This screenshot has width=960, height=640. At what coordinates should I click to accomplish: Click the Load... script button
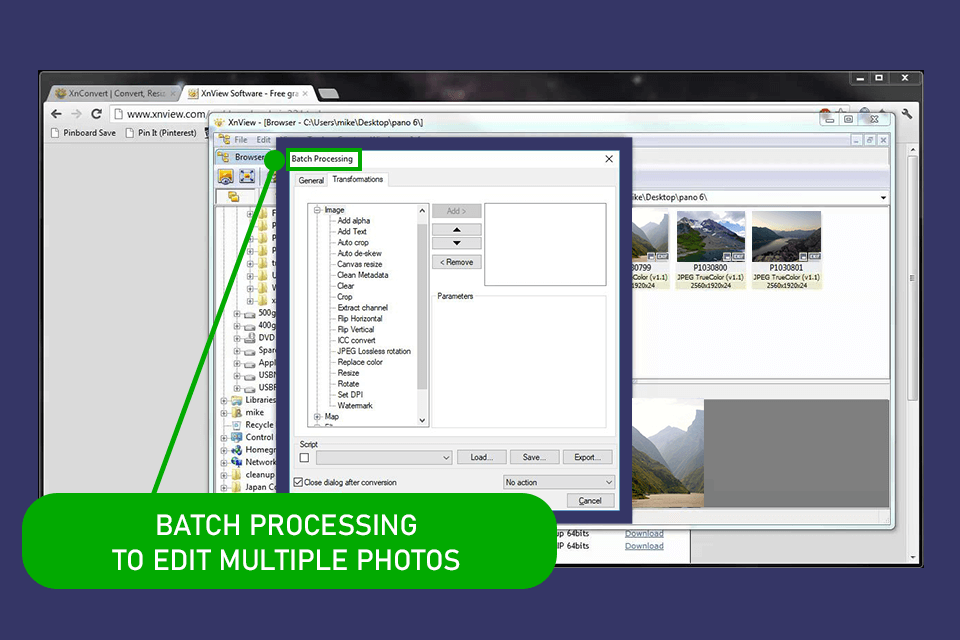[x=482, y=457]
